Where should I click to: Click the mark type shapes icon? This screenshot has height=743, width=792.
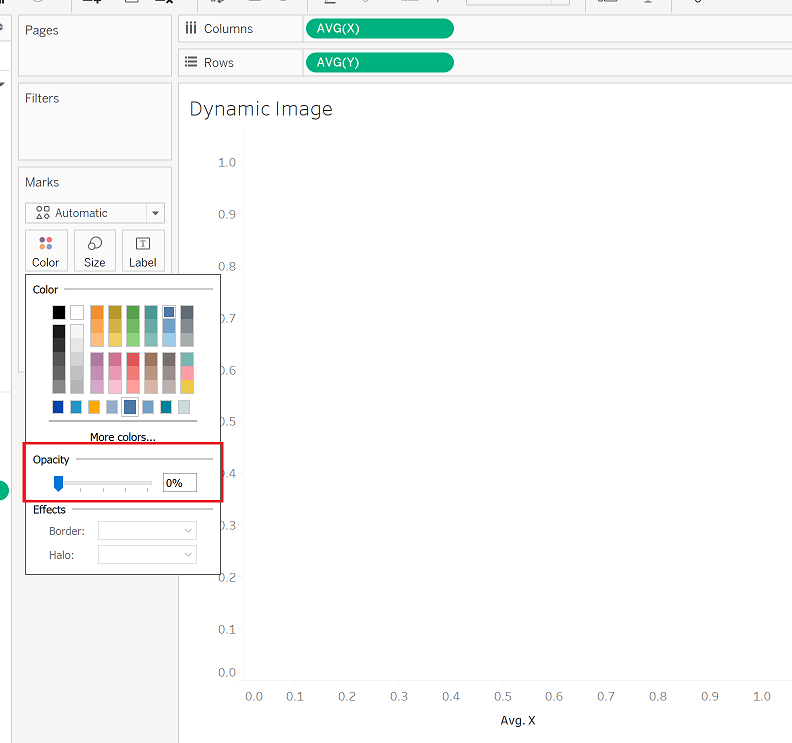coord(43,213)
